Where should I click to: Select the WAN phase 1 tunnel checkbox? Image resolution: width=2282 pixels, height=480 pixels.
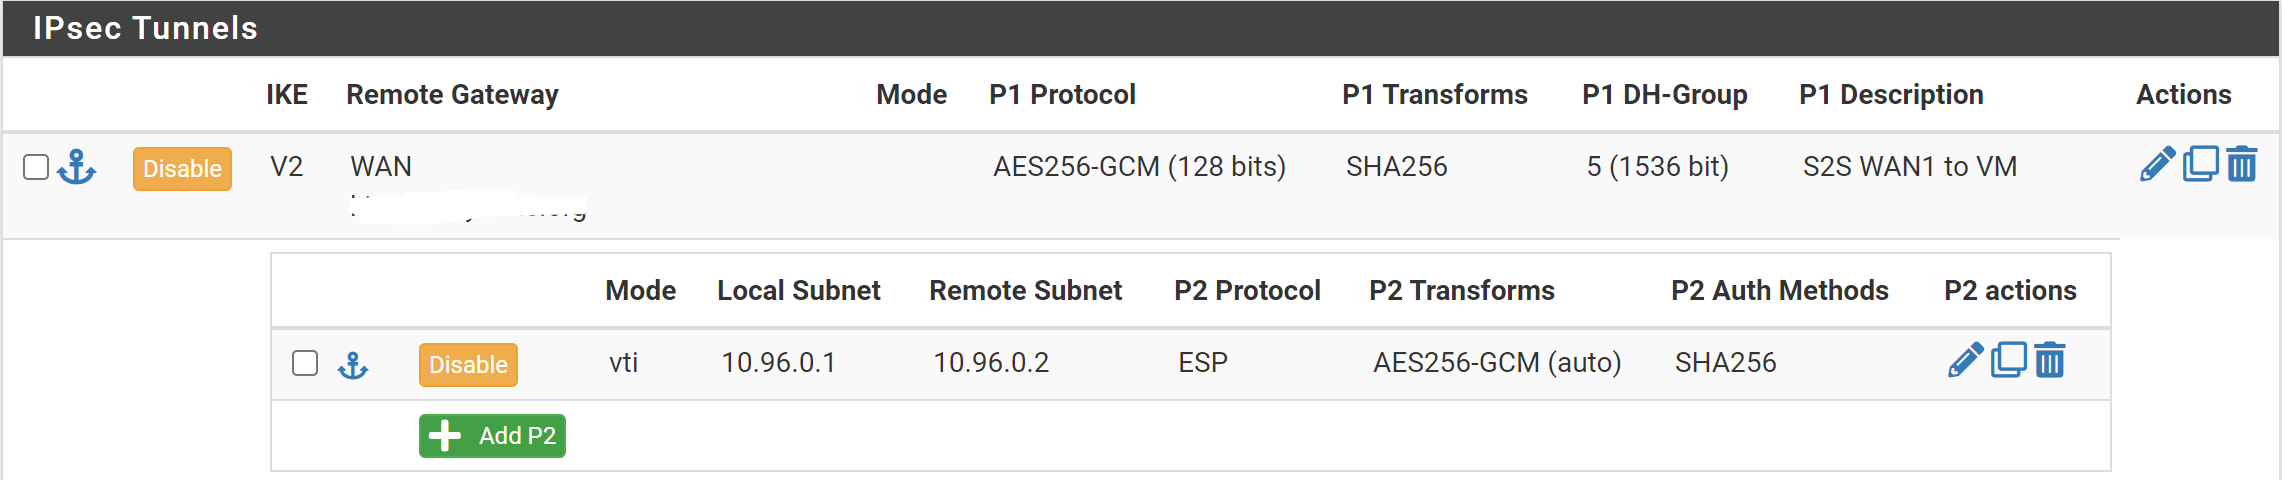coord(36,167)
